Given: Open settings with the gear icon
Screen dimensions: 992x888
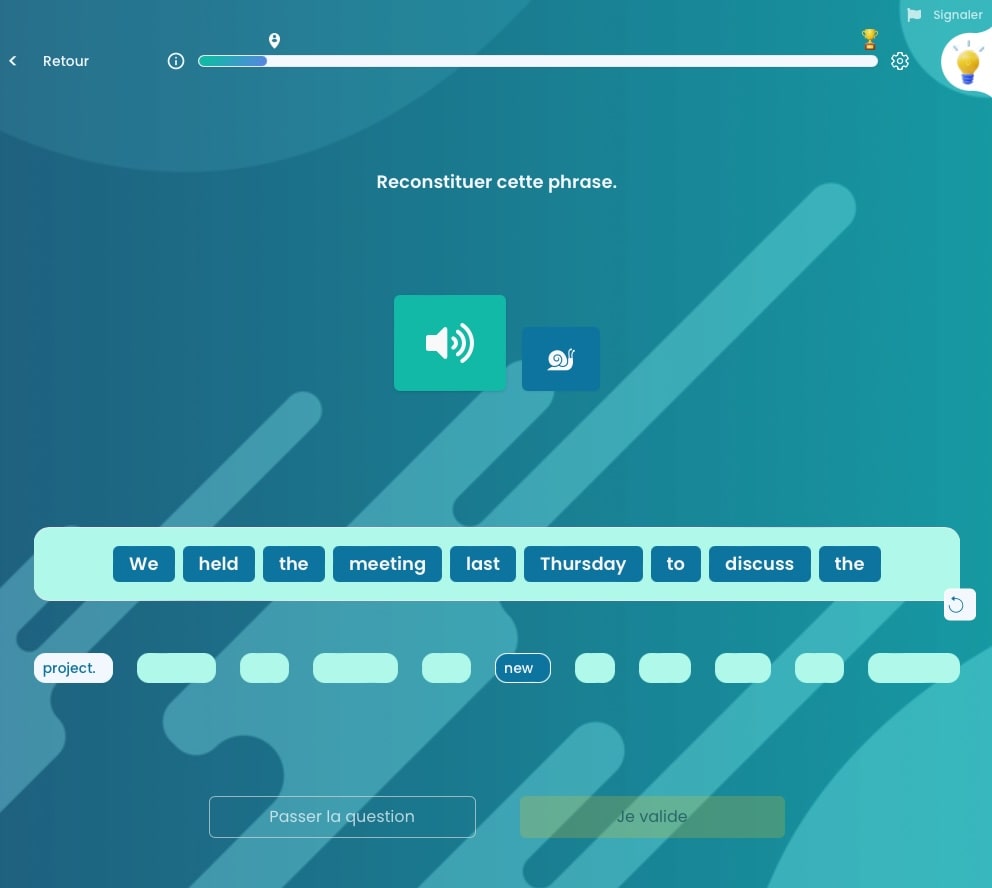Looking at the screenshot, I should pyautogui.click(x=900, y=61).
